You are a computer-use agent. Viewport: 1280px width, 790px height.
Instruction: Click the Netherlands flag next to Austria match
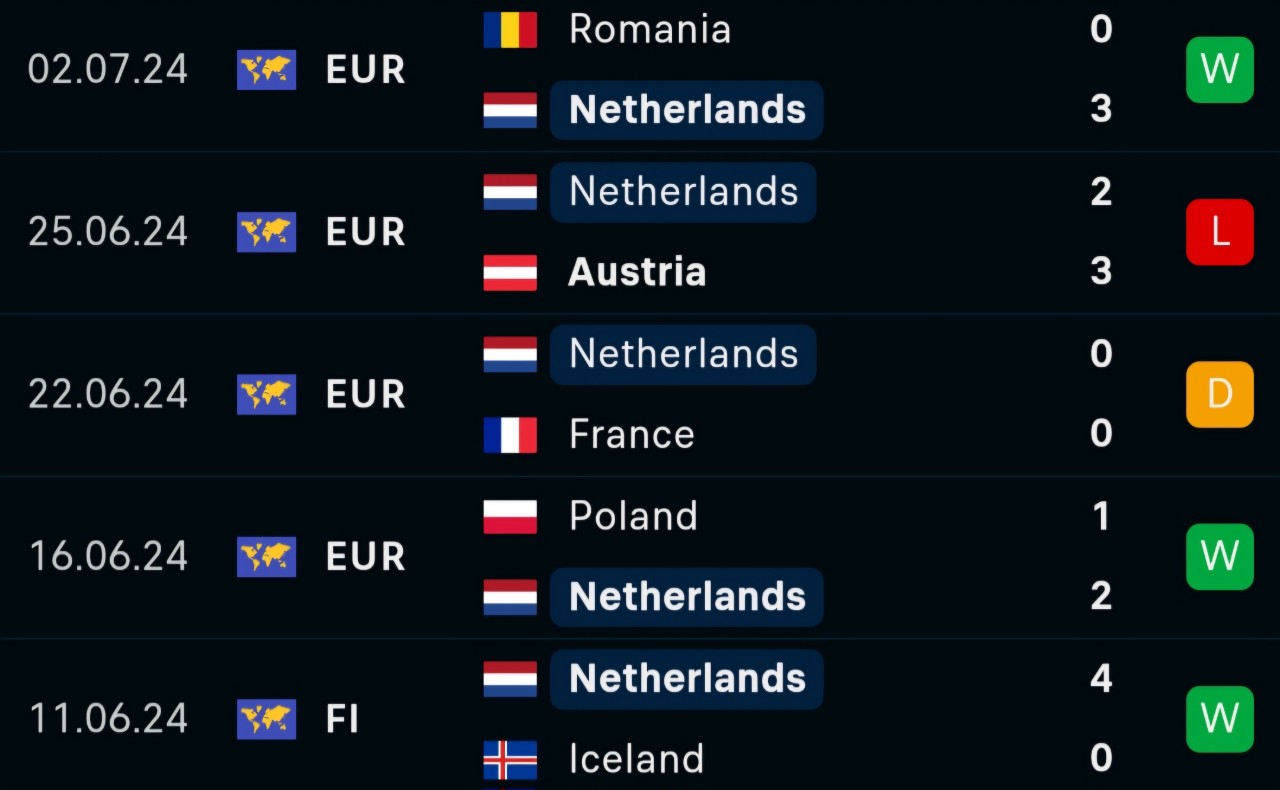coord(510,192)
